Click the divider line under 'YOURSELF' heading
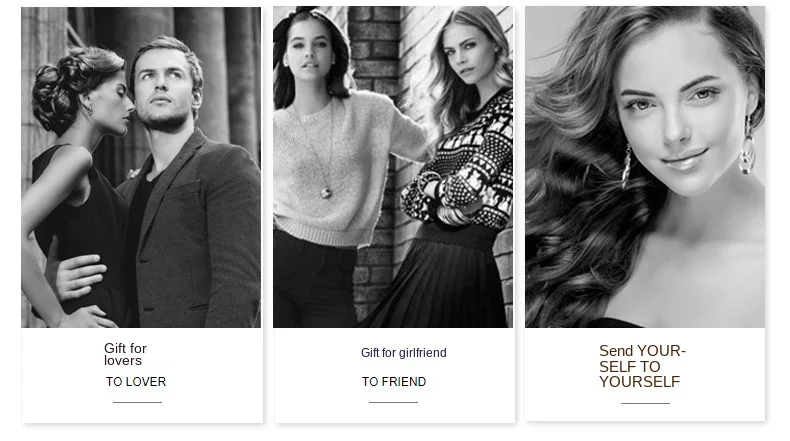790x441 pixels. click(x=645, y=403)
